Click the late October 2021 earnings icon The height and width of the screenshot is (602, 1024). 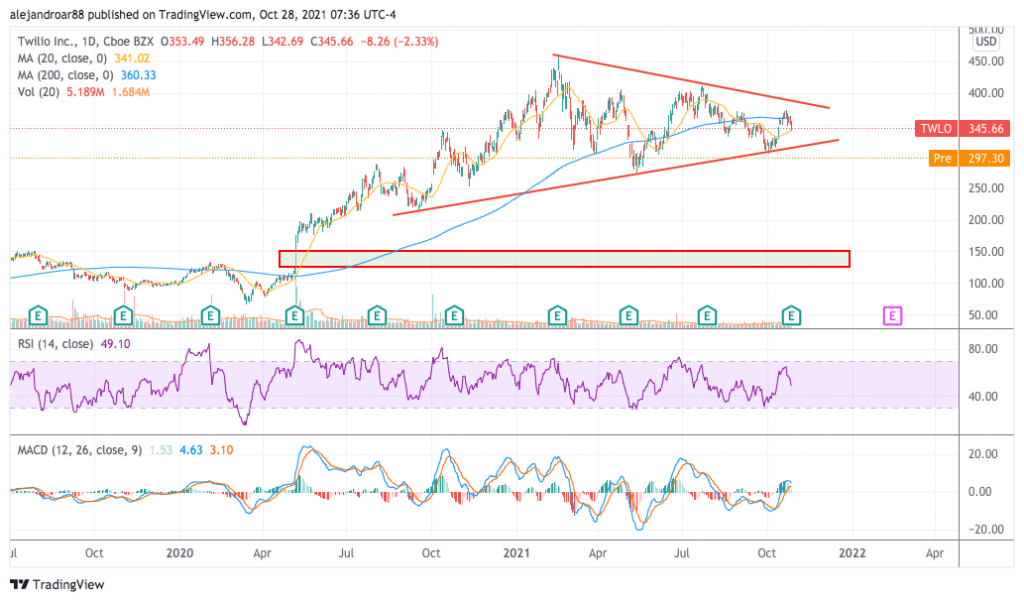792,316
